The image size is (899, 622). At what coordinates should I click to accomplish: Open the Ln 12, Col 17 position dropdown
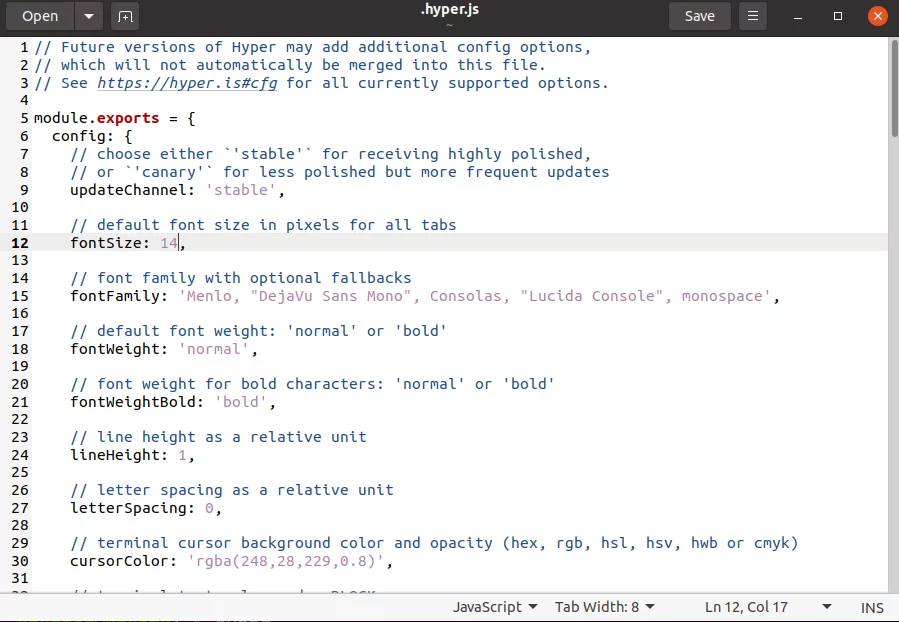pyautogui.click(x=768, y=607)
